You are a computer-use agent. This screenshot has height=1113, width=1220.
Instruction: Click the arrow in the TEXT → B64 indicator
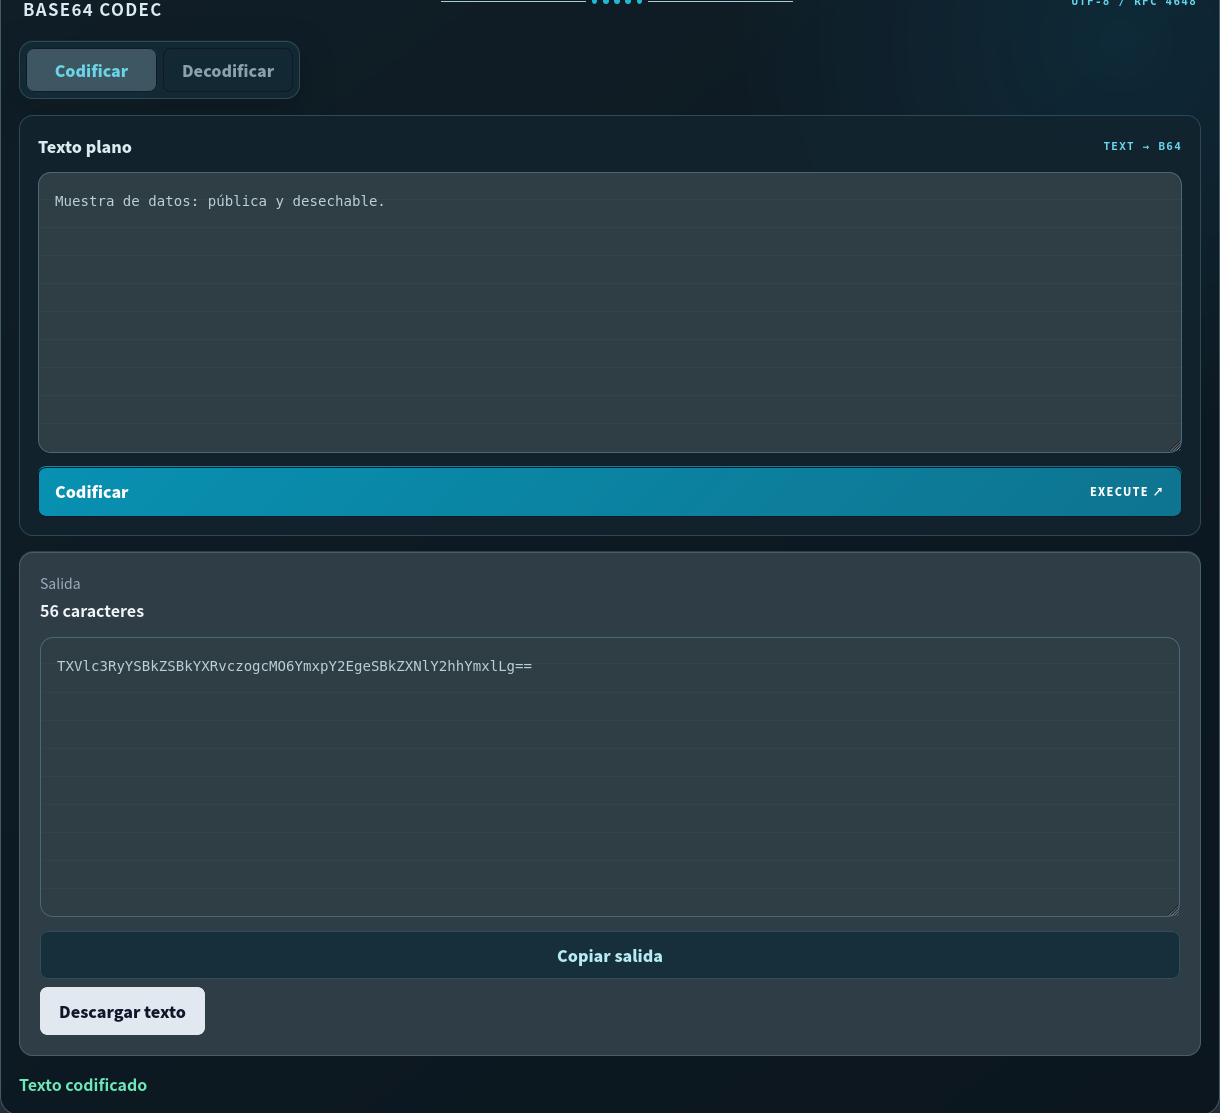click(1146, 147)
